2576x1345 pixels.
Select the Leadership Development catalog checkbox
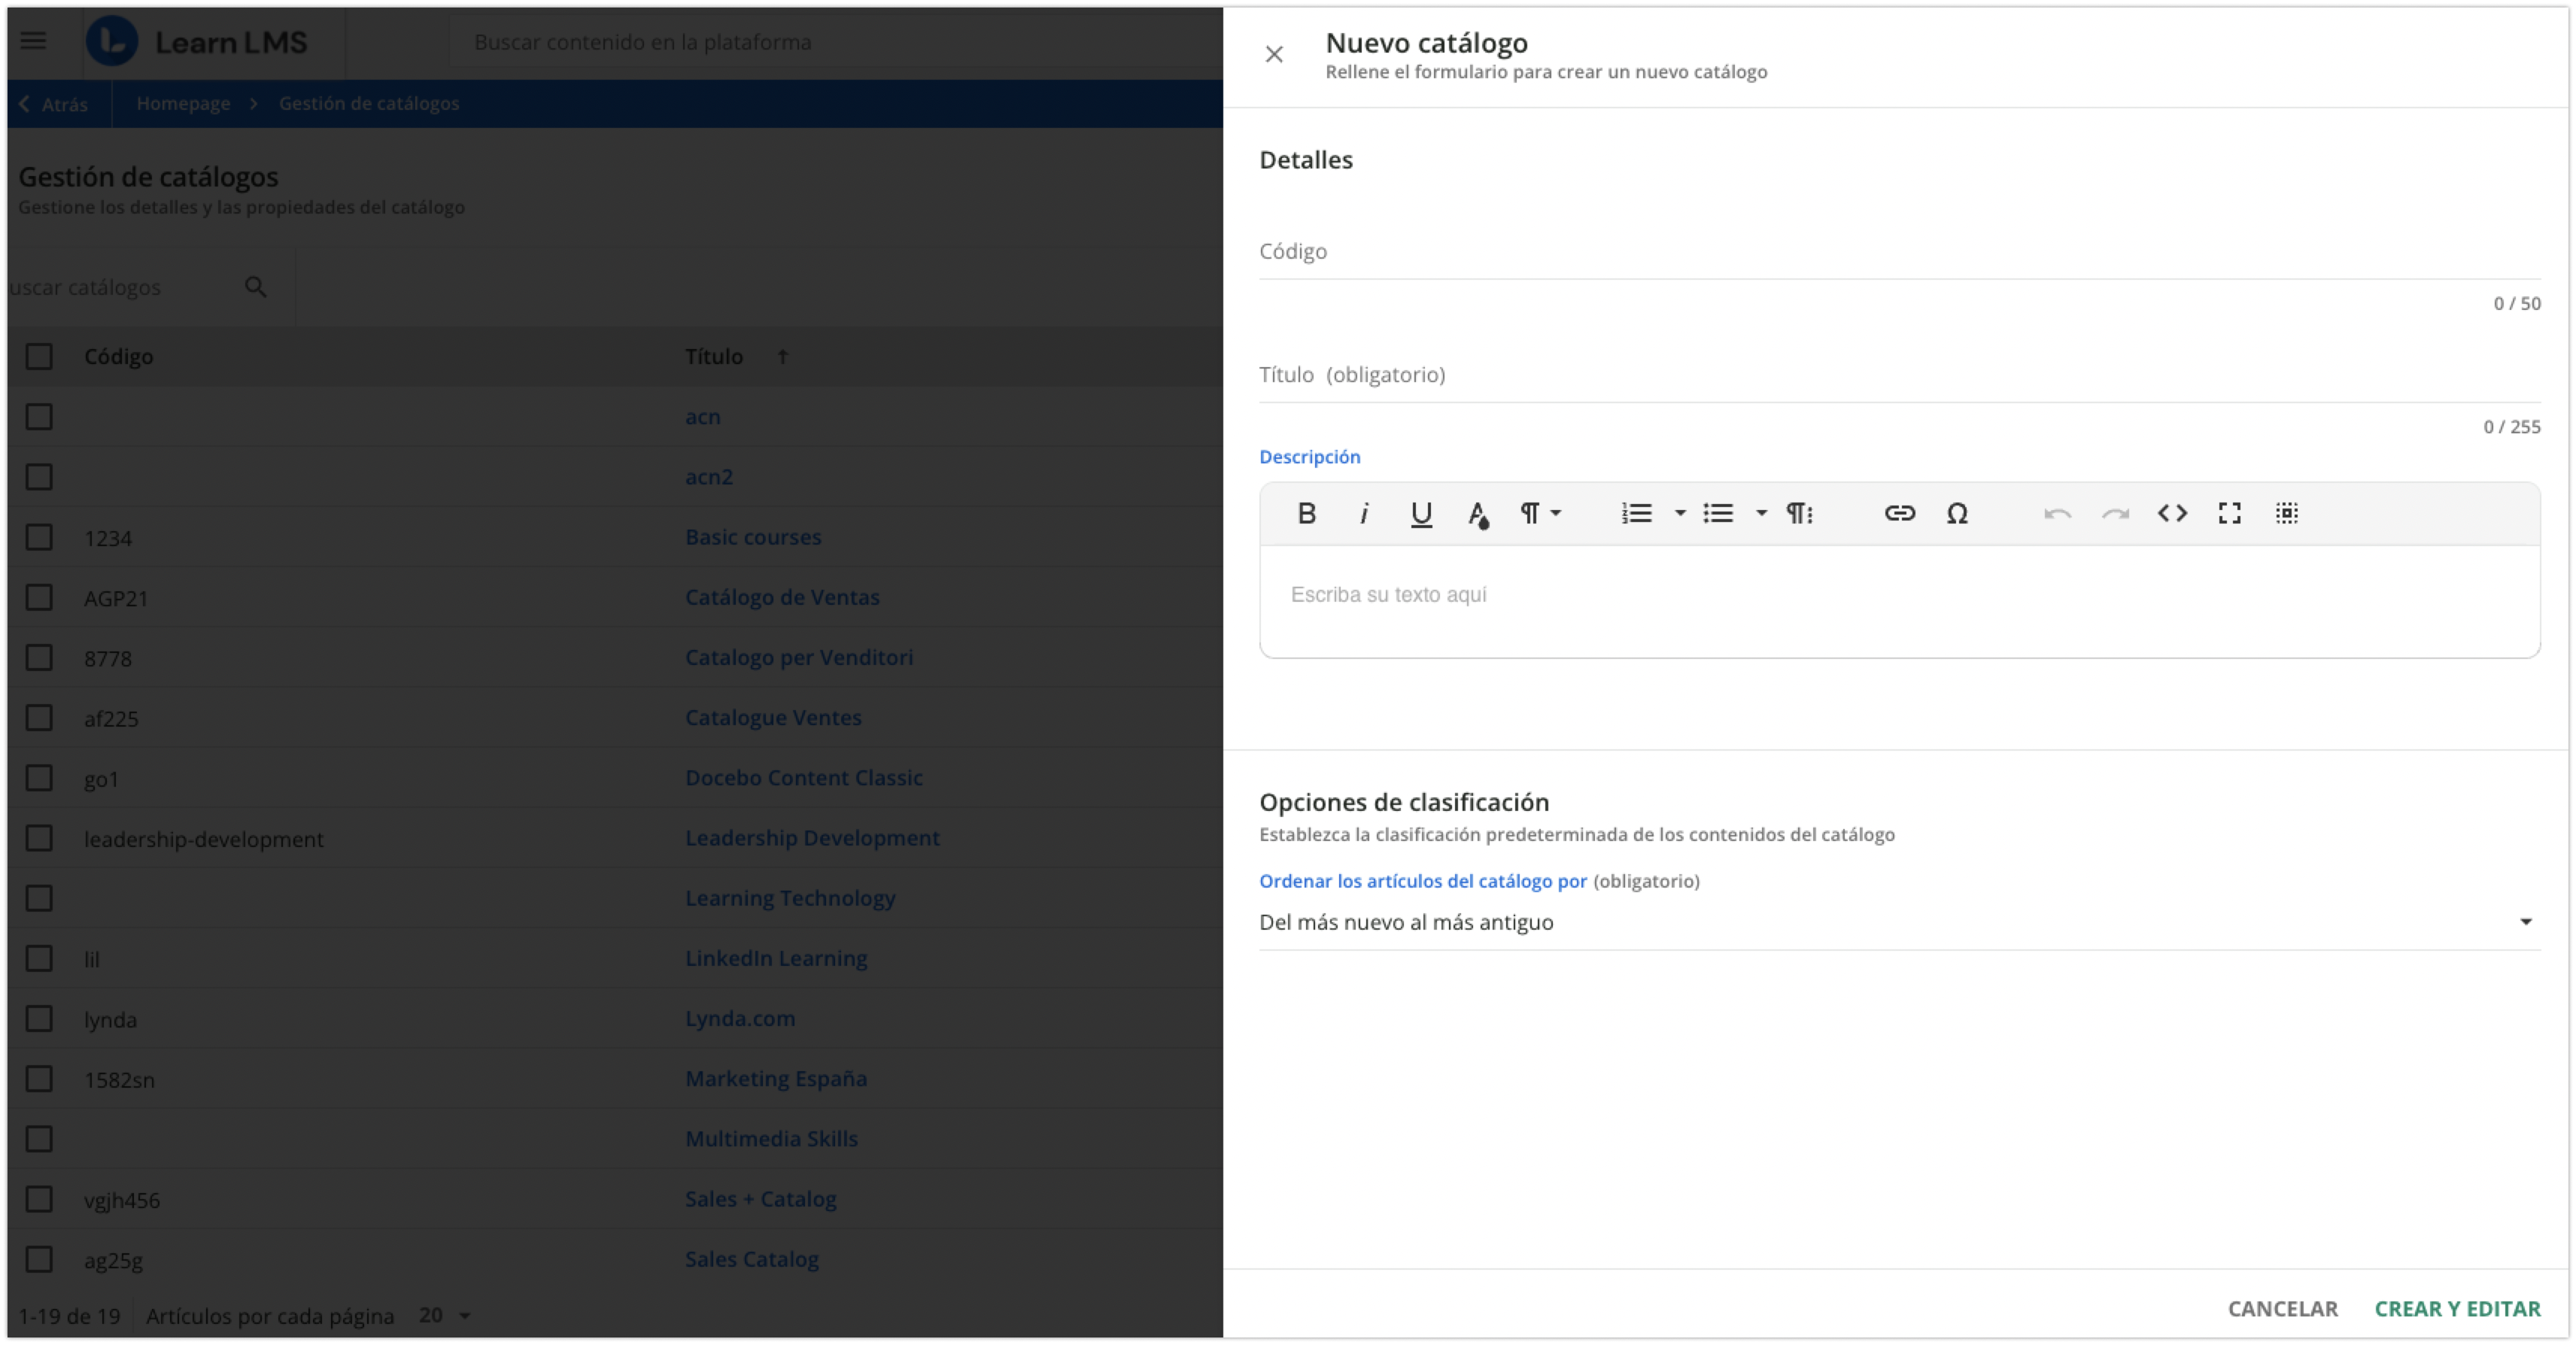[39, 838]
